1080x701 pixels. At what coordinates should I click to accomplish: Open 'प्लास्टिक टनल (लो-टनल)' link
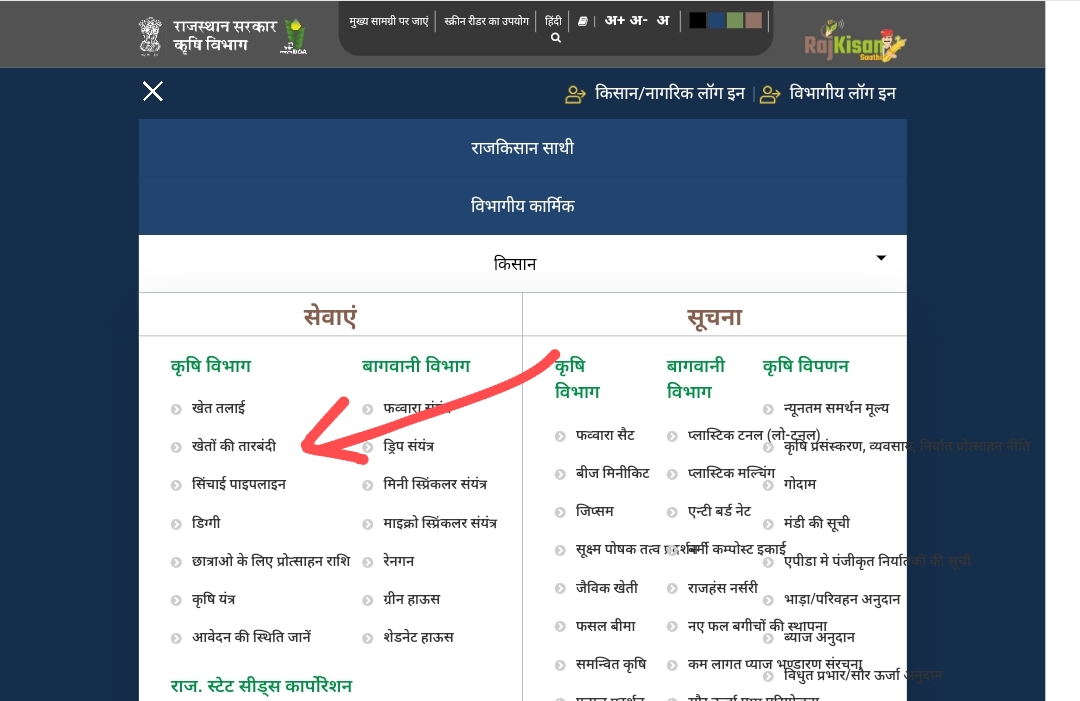[x=754, y=435]
